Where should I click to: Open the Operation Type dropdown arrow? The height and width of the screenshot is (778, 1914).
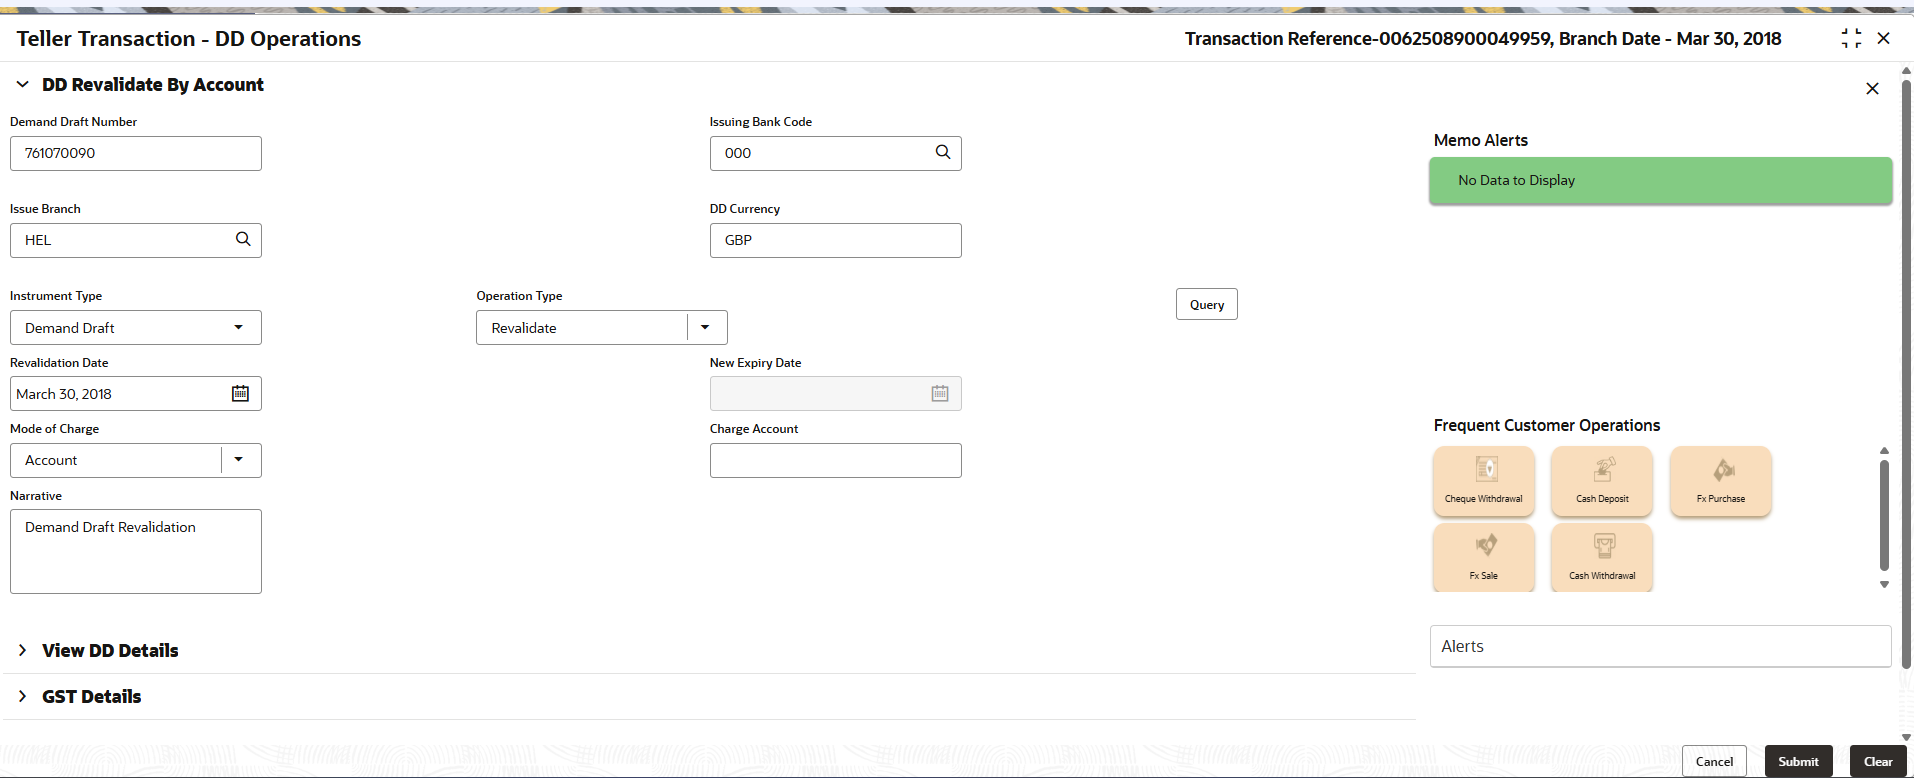coord(705,327)
